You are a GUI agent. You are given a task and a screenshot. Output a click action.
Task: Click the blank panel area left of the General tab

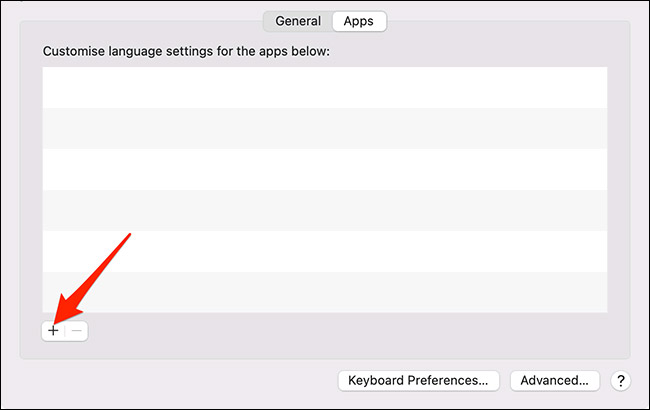pyautogui.click(x=140, y=22)
